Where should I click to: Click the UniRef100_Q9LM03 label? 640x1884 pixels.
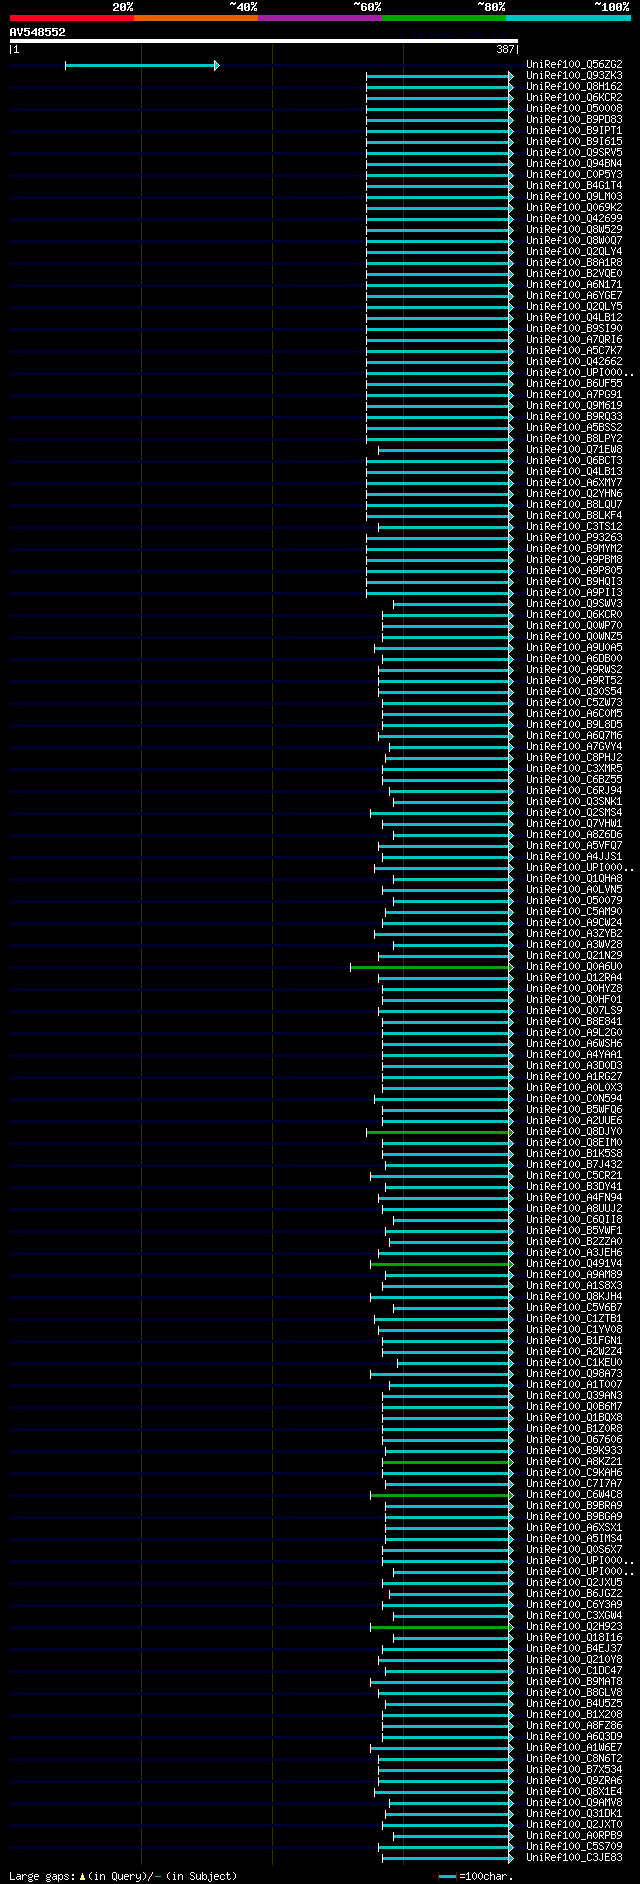coord(574,197)
